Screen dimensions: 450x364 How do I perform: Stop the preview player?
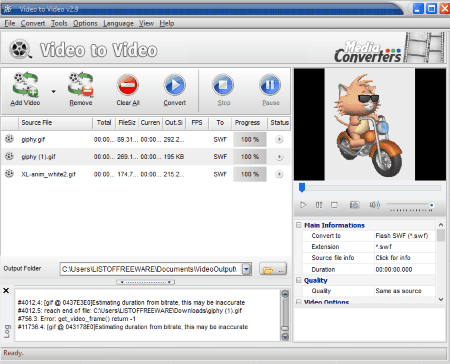tap(334, 205)
